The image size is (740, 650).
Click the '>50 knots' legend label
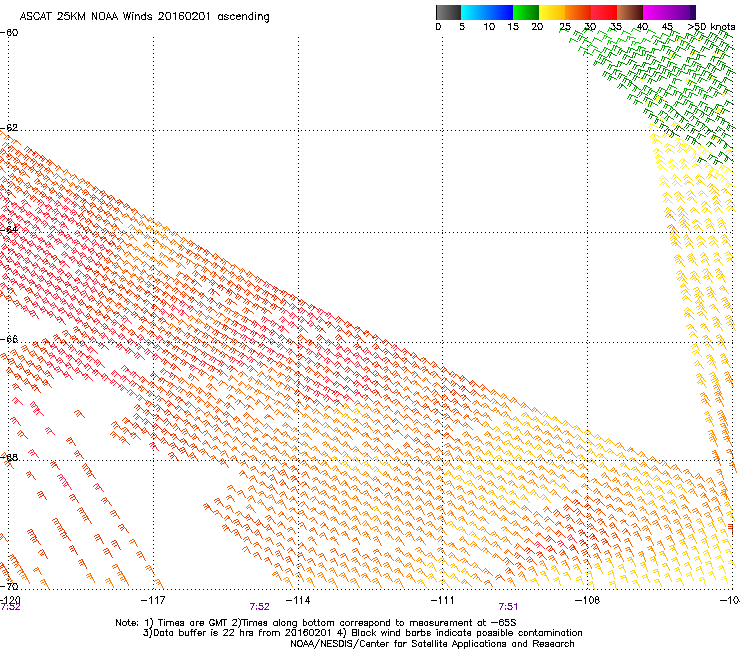(712, 27)
